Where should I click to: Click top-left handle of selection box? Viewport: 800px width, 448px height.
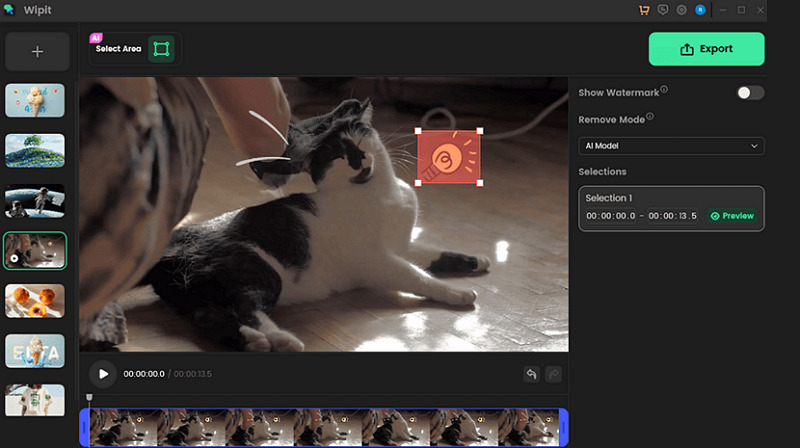click(418, 131)
